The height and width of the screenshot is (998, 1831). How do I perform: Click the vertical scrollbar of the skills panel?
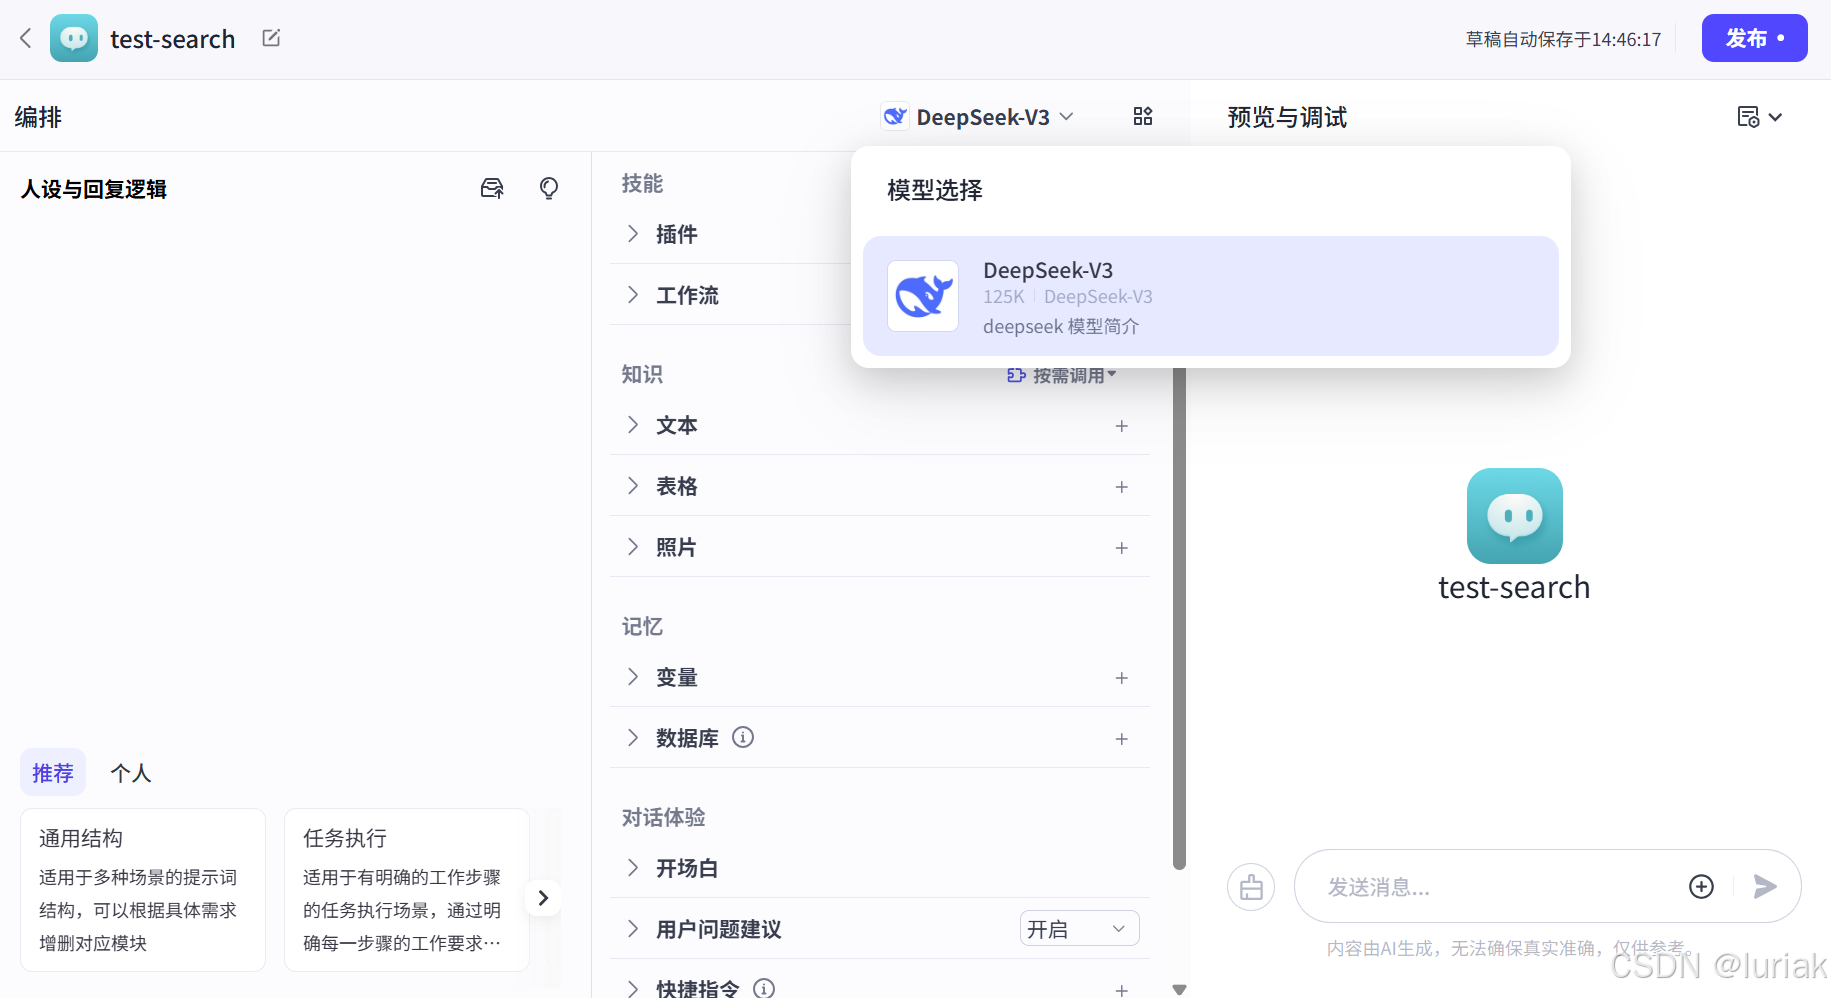(1179, 618)
